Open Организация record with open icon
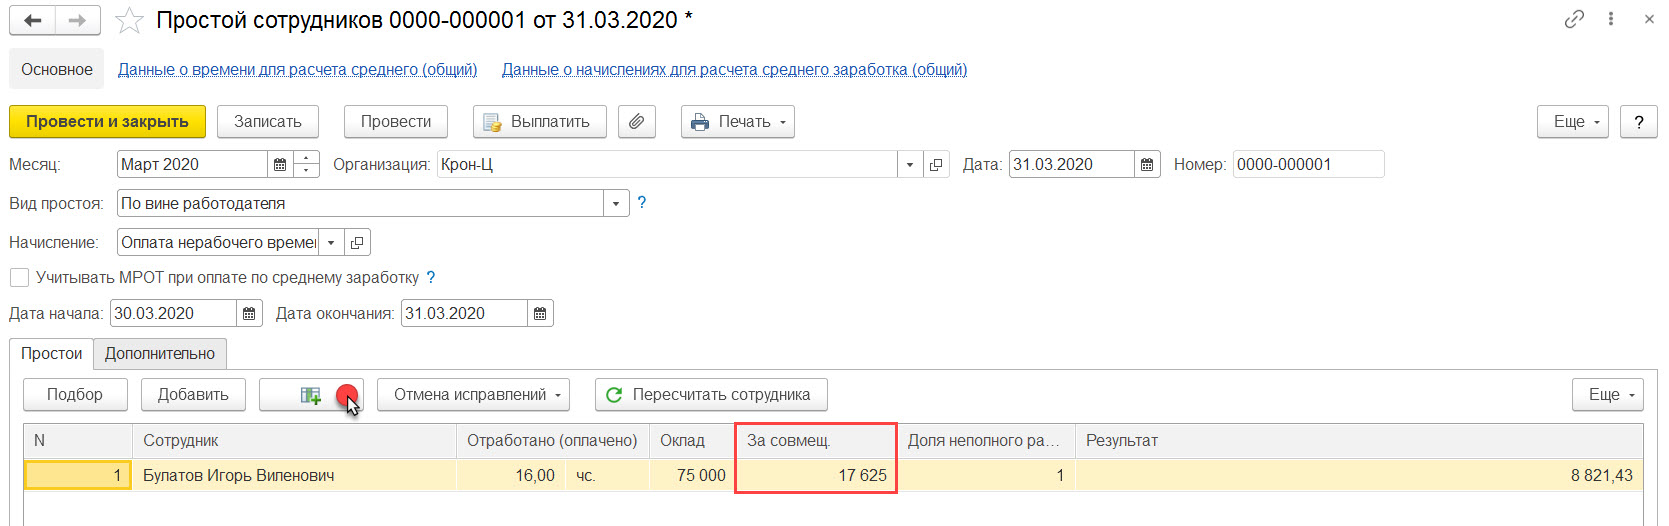Image resolution: width=1669 pixels, height=526 pixels. (x=936, y=165)
